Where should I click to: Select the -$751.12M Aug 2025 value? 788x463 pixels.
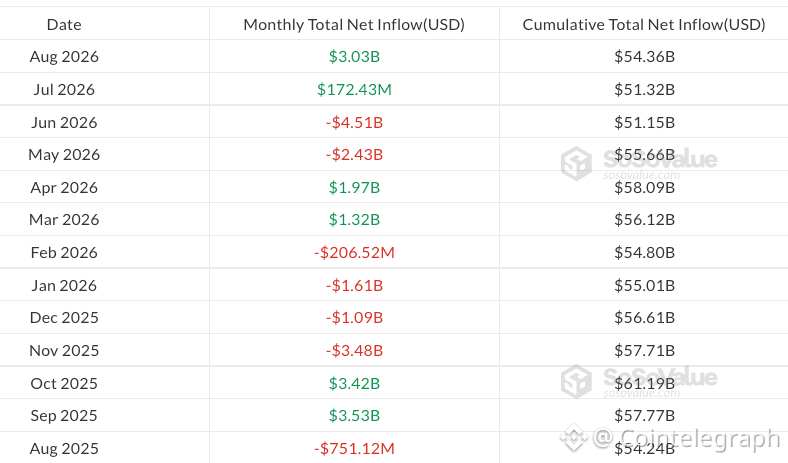[354, 448]
